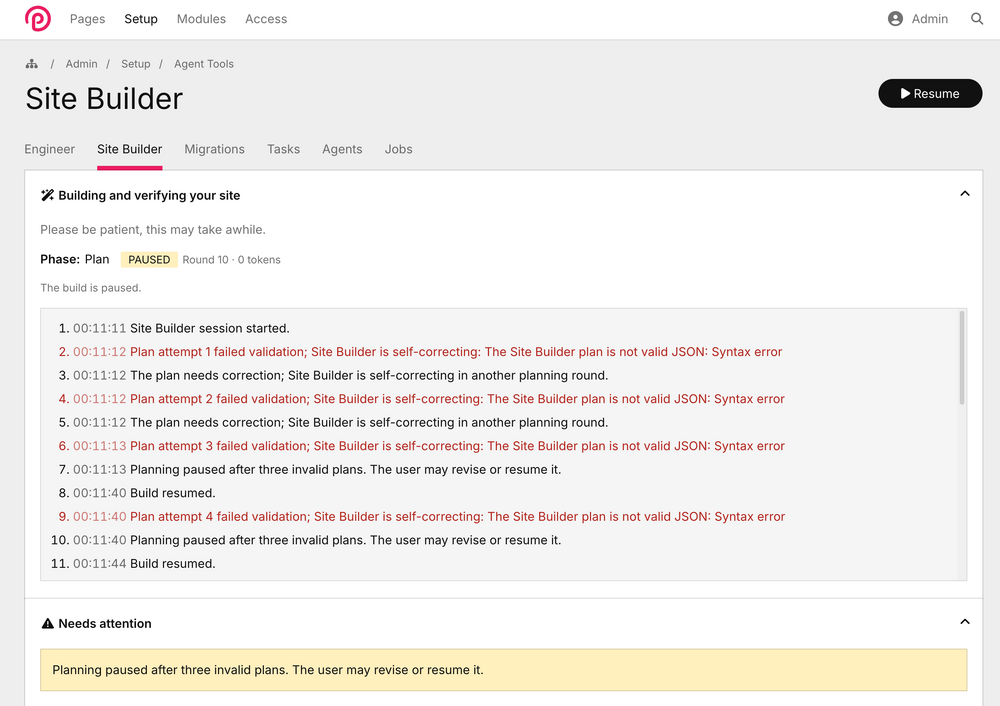Go to Admin breadcrumb link
The height and width of the screenshot is (706, 1000).
coord(82,64)
